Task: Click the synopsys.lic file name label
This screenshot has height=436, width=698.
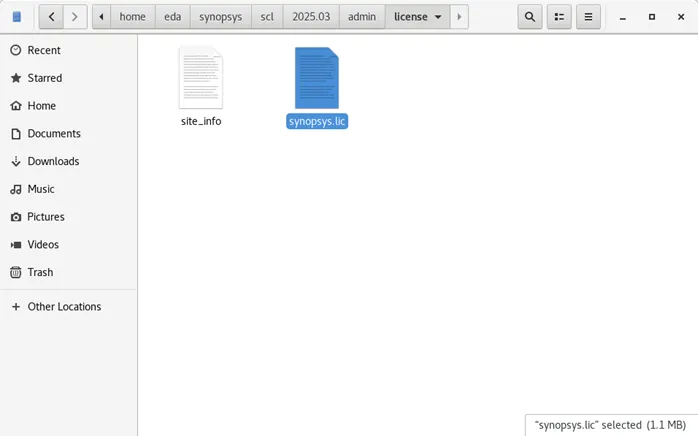Action: click(317, 121)
